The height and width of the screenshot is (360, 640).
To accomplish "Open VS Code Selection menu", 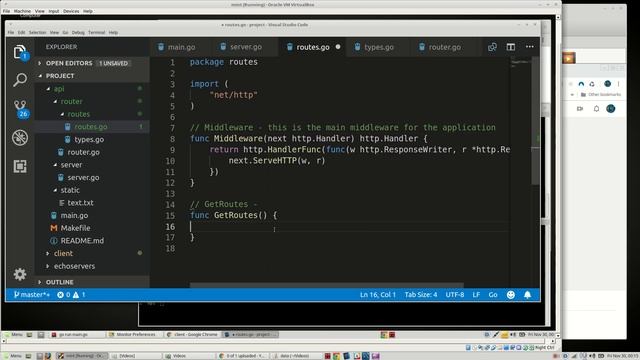I will pyautogui.click(x=37, y=33).
